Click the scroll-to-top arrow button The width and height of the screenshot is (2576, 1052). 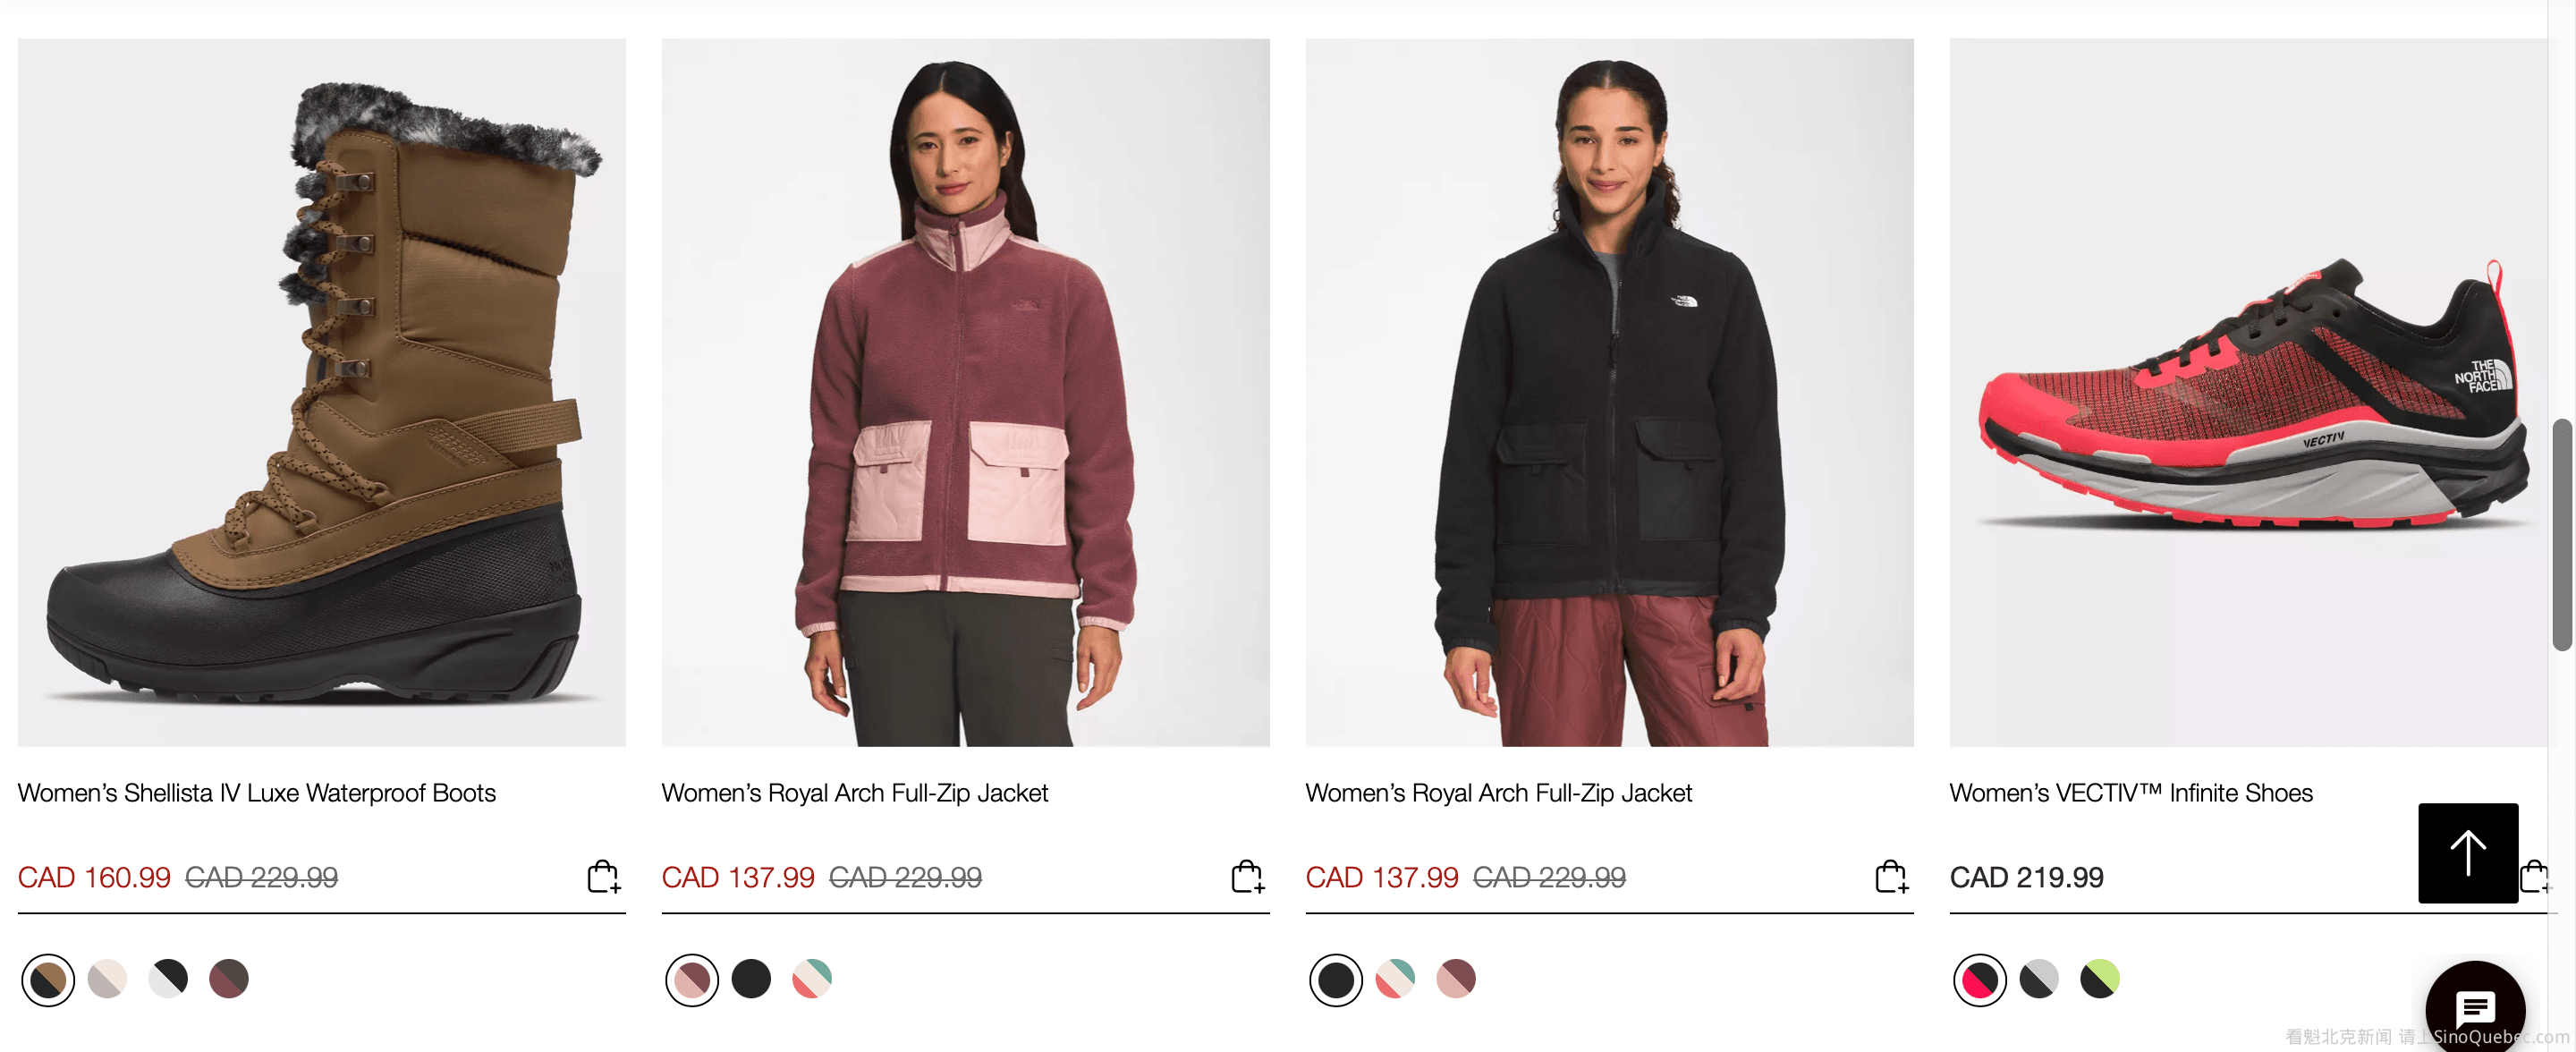pyautogui.click(x=2468, y=853)
